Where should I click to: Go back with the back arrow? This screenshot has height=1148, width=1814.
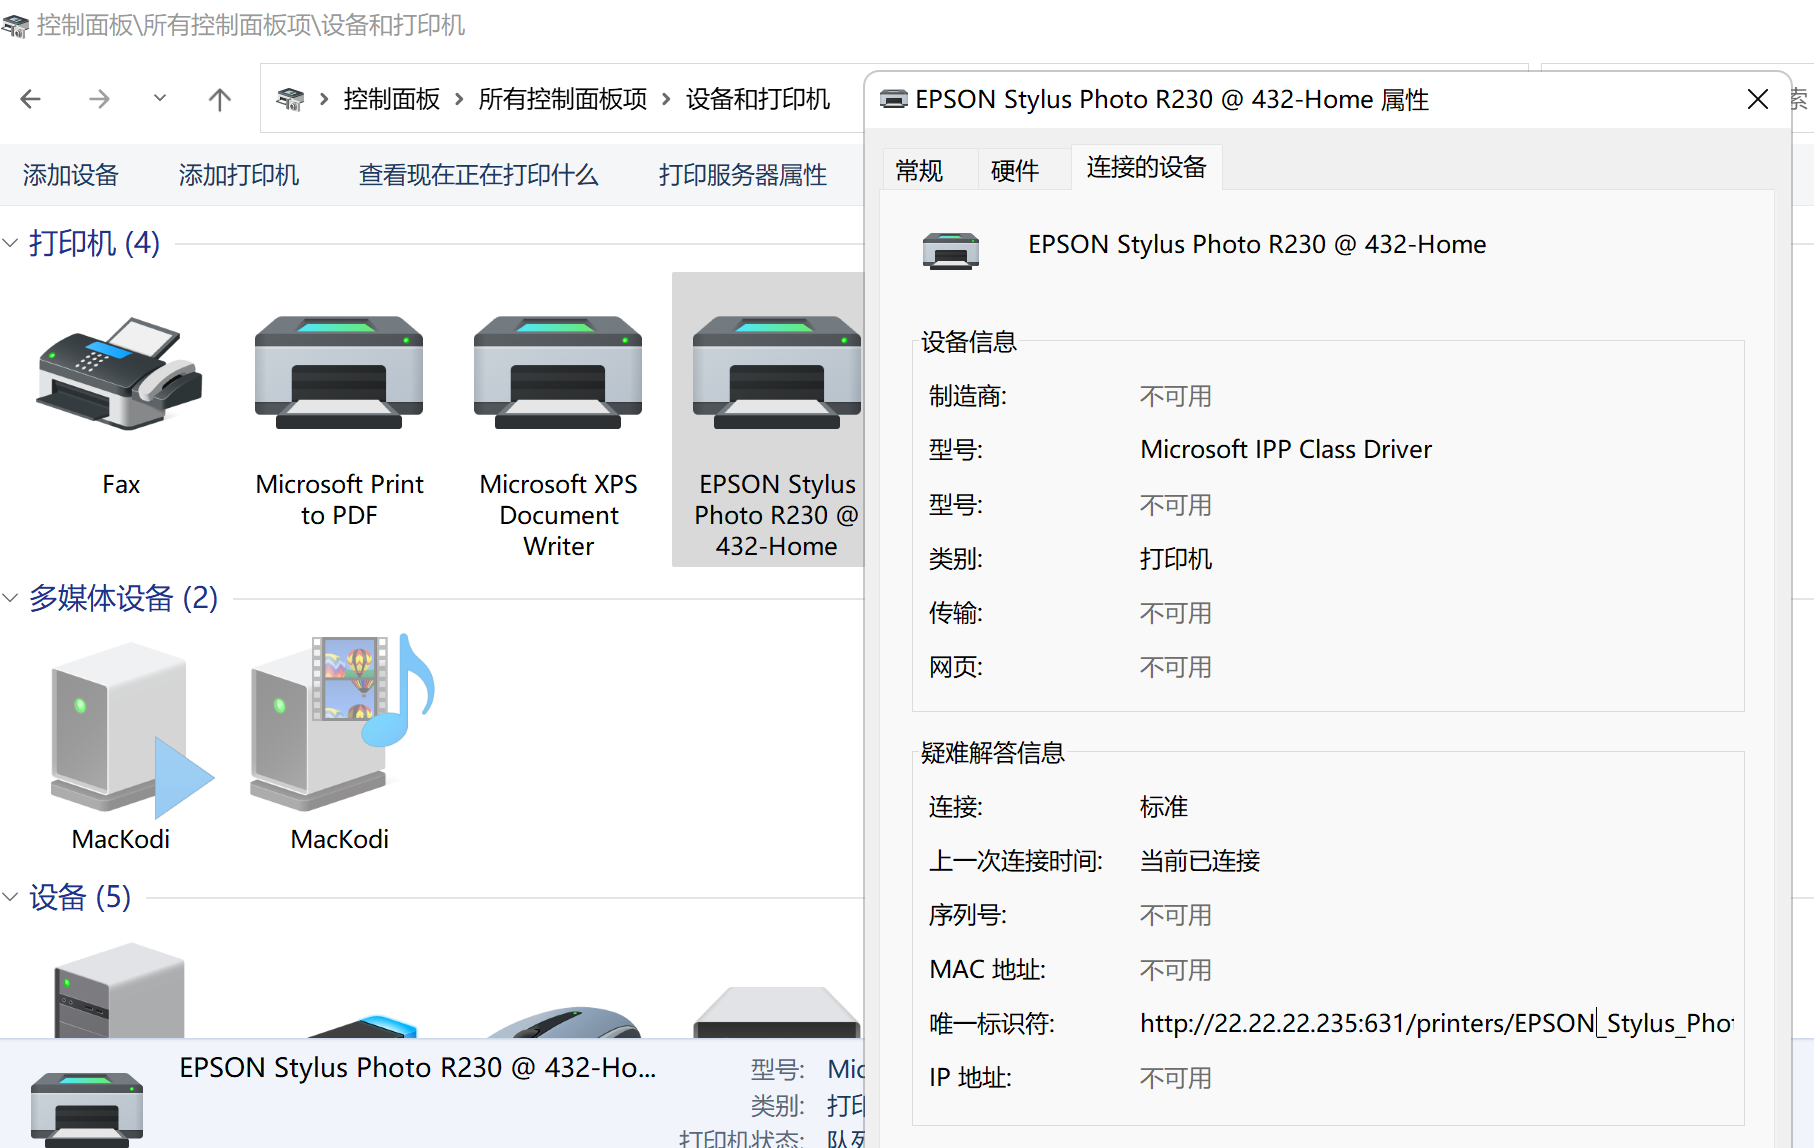31,99
